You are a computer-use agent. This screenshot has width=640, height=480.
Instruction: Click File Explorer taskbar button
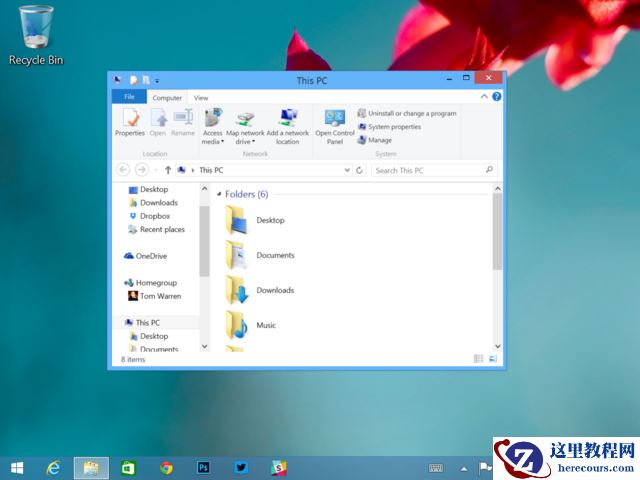[91, 468]
